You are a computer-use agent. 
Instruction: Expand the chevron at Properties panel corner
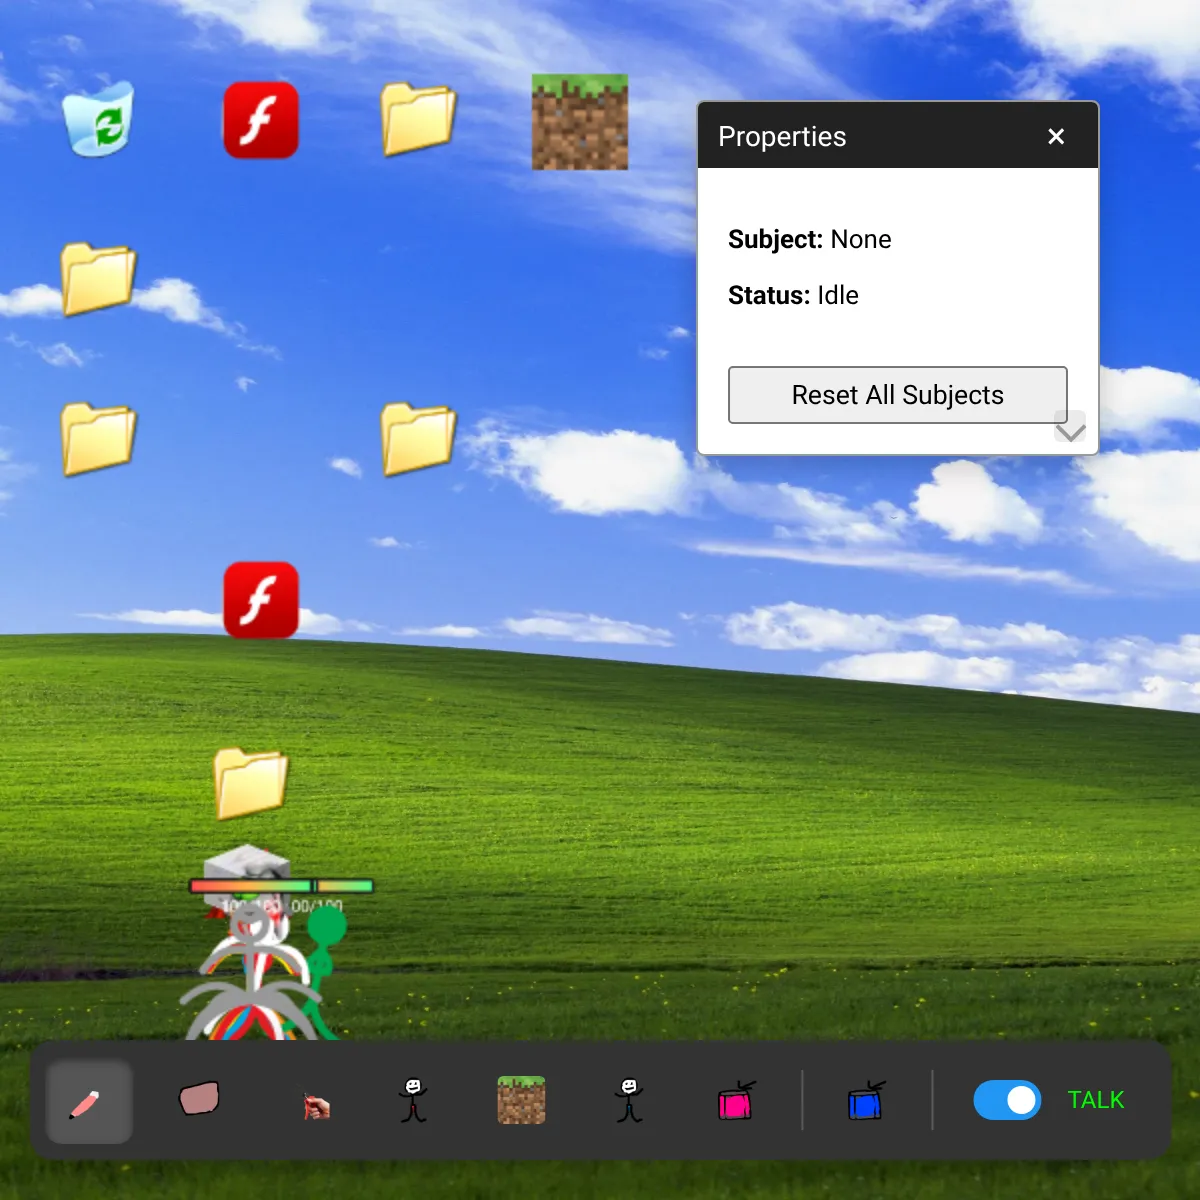(x=1070, y=428)
